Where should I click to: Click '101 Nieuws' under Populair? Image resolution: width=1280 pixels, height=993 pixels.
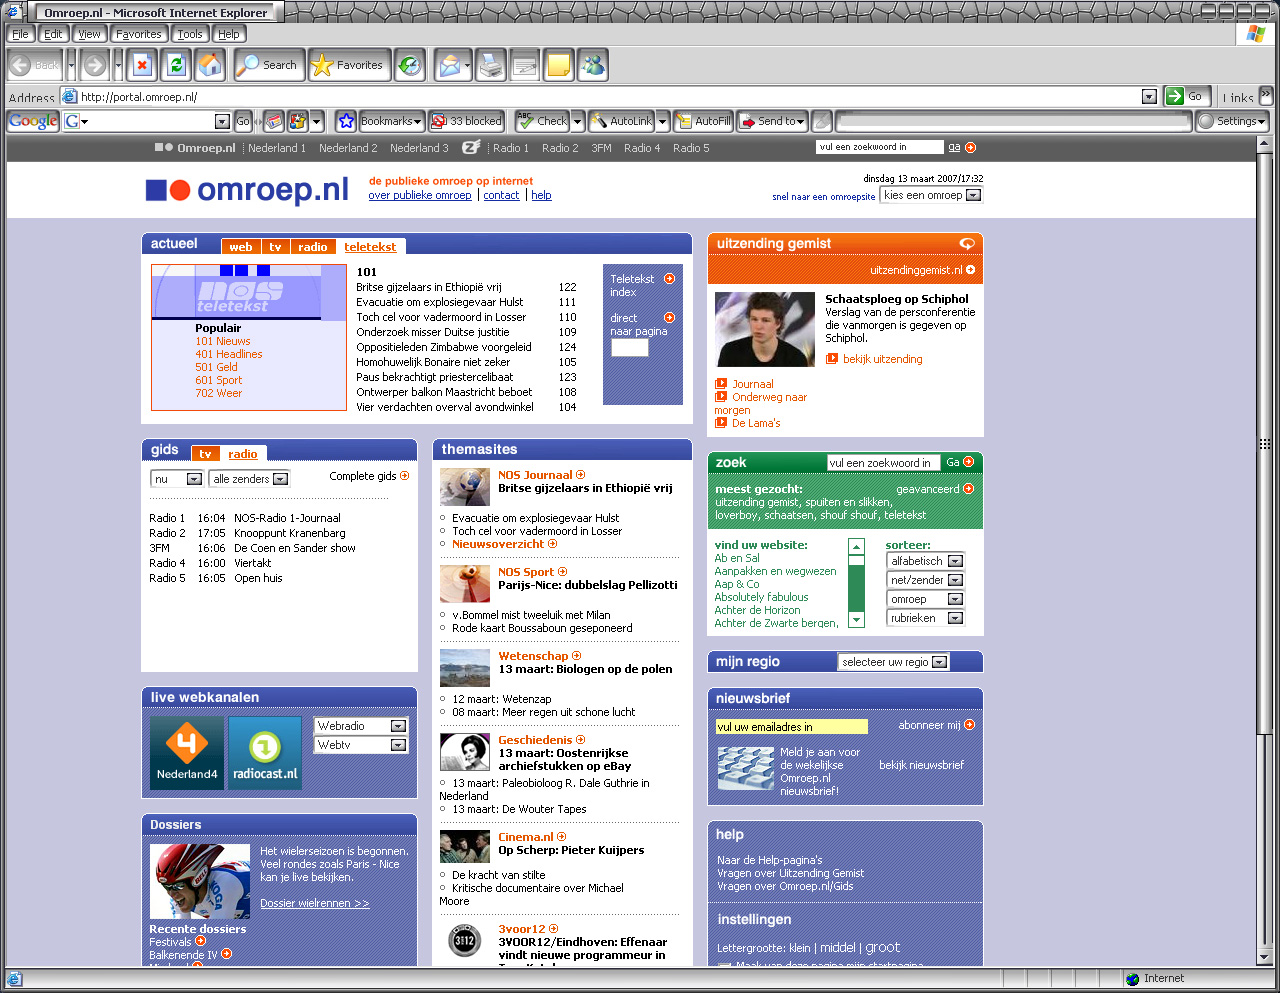[x=223, y=341]
